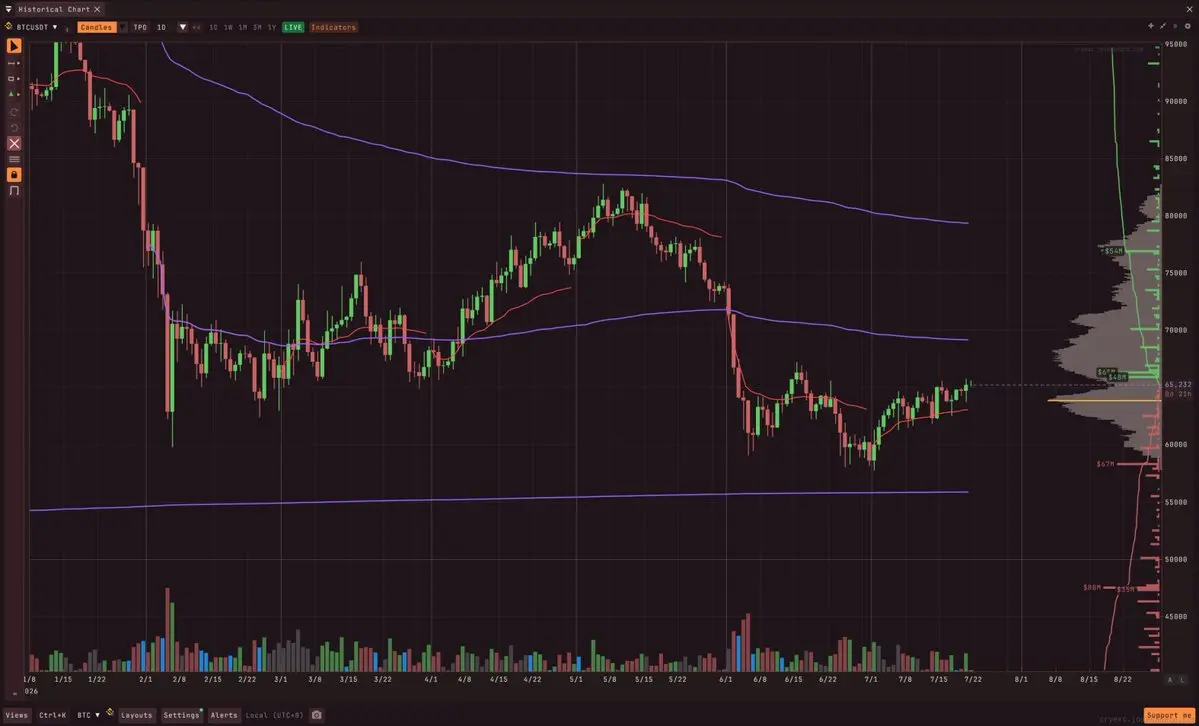Viewport: 1199px width, 726px height.
Task: Pick the rectangle shape drawing tool
Action: click(x=14, y=78)
